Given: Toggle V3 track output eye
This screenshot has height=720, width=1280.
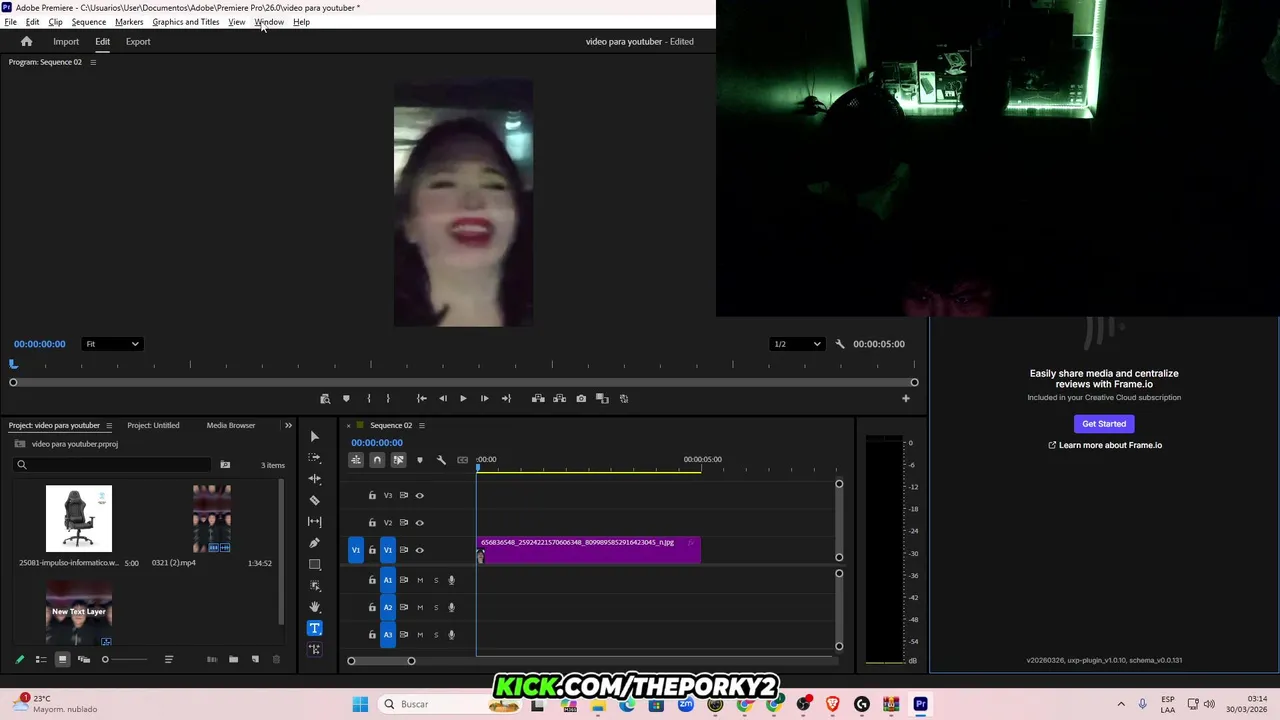Looking at the screenshot, I should click(419, 496).
